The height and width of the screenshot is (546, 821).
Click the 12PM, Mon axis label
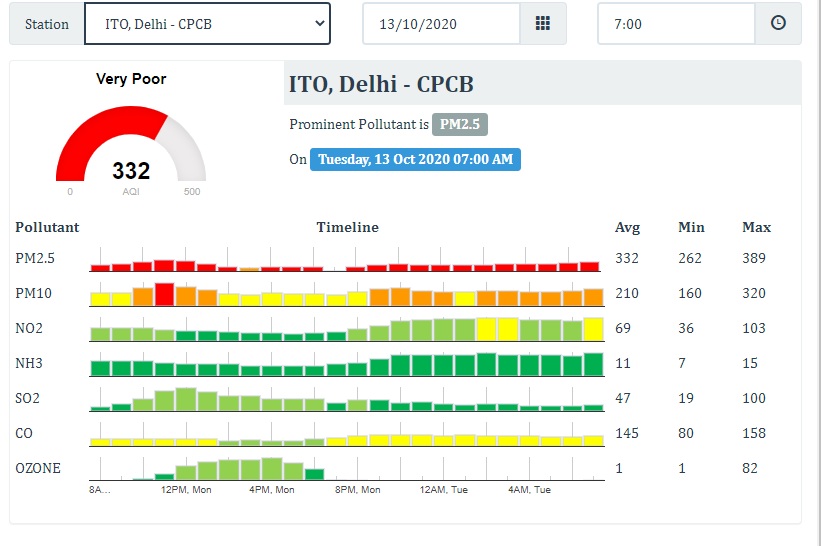click(x=186, y=490)
